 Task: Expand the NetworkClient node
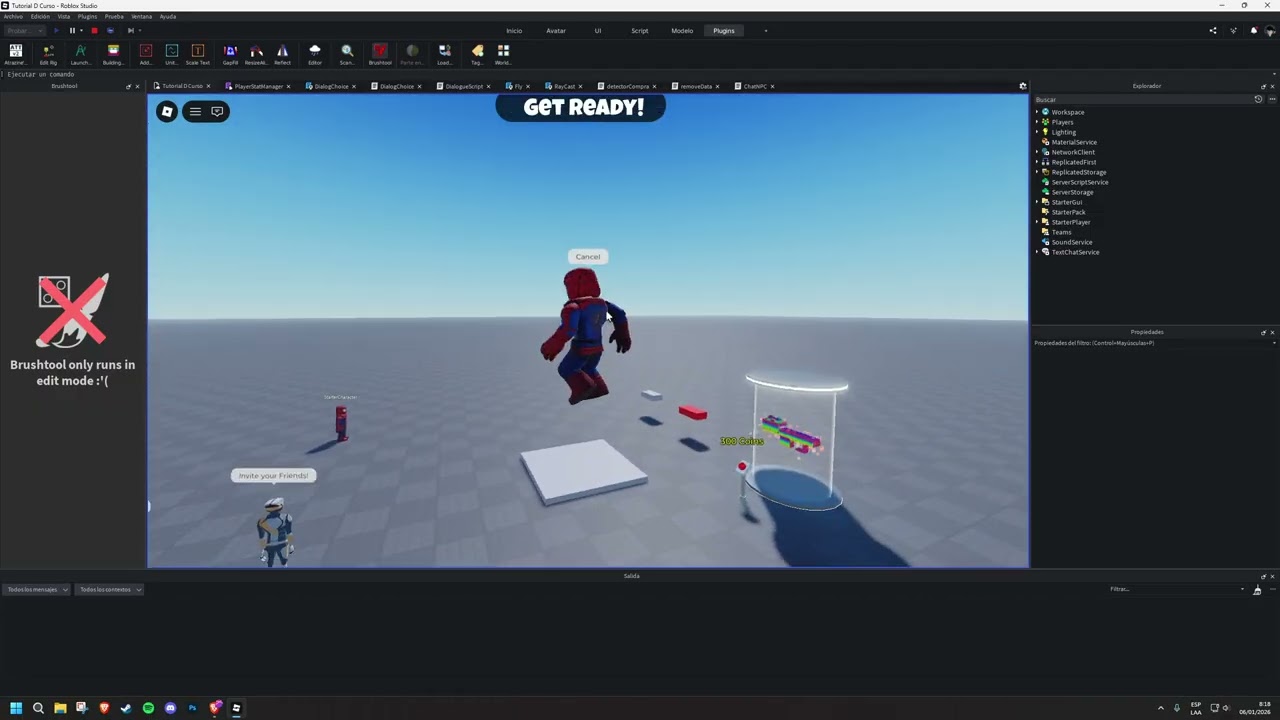click(x=1037, y=152)
